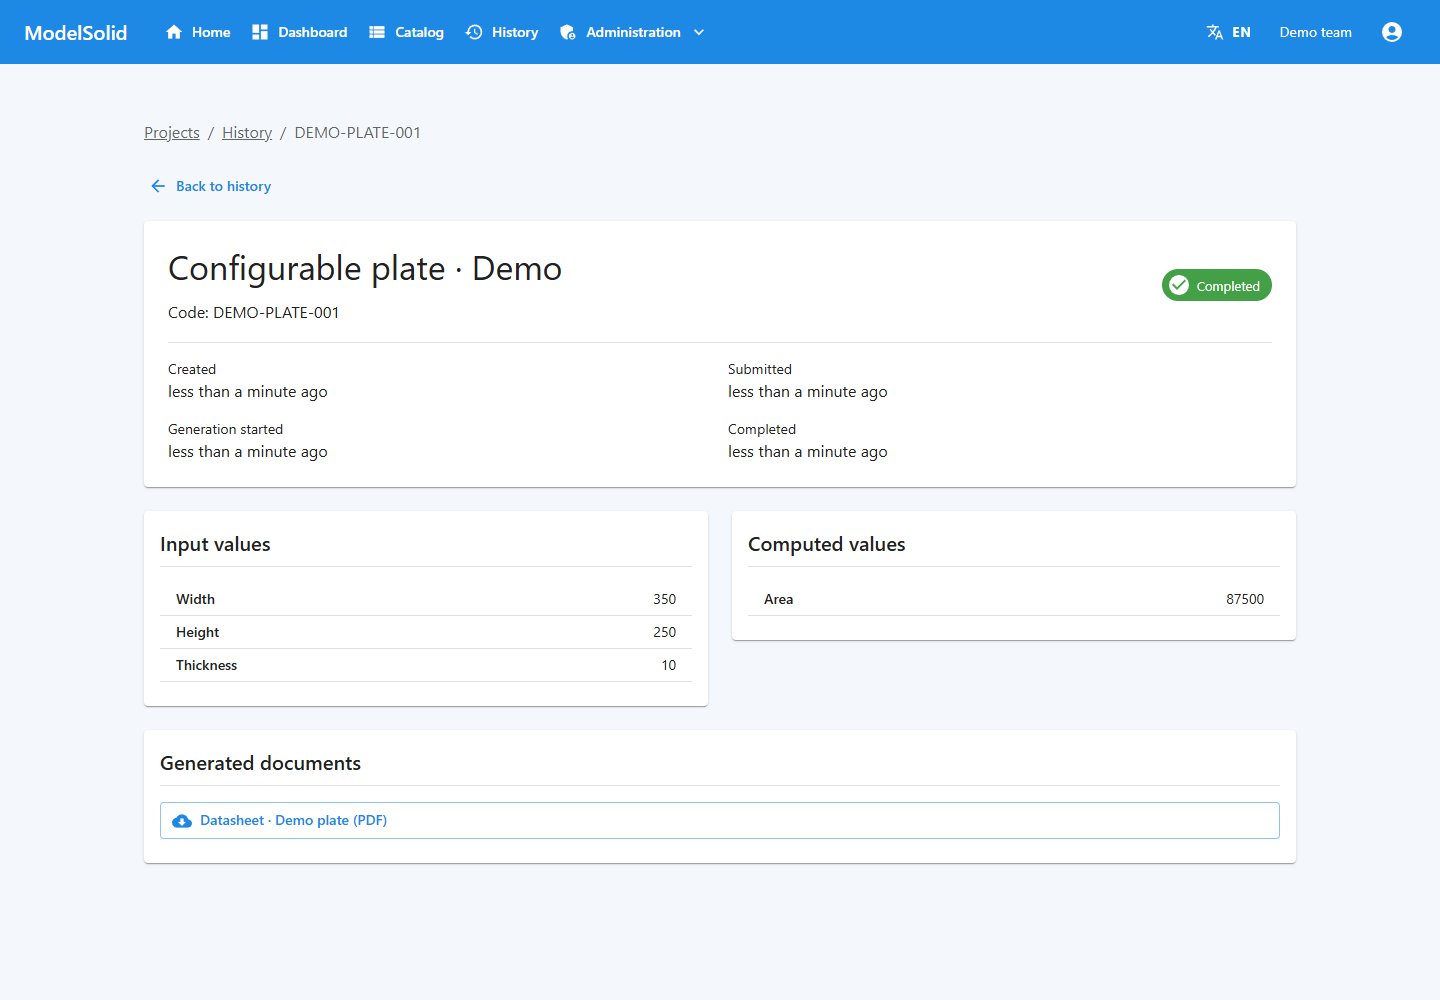Click the green Completed checkmark icon
Viewport: 1440px width, 1000px height.
(1179, 285)
